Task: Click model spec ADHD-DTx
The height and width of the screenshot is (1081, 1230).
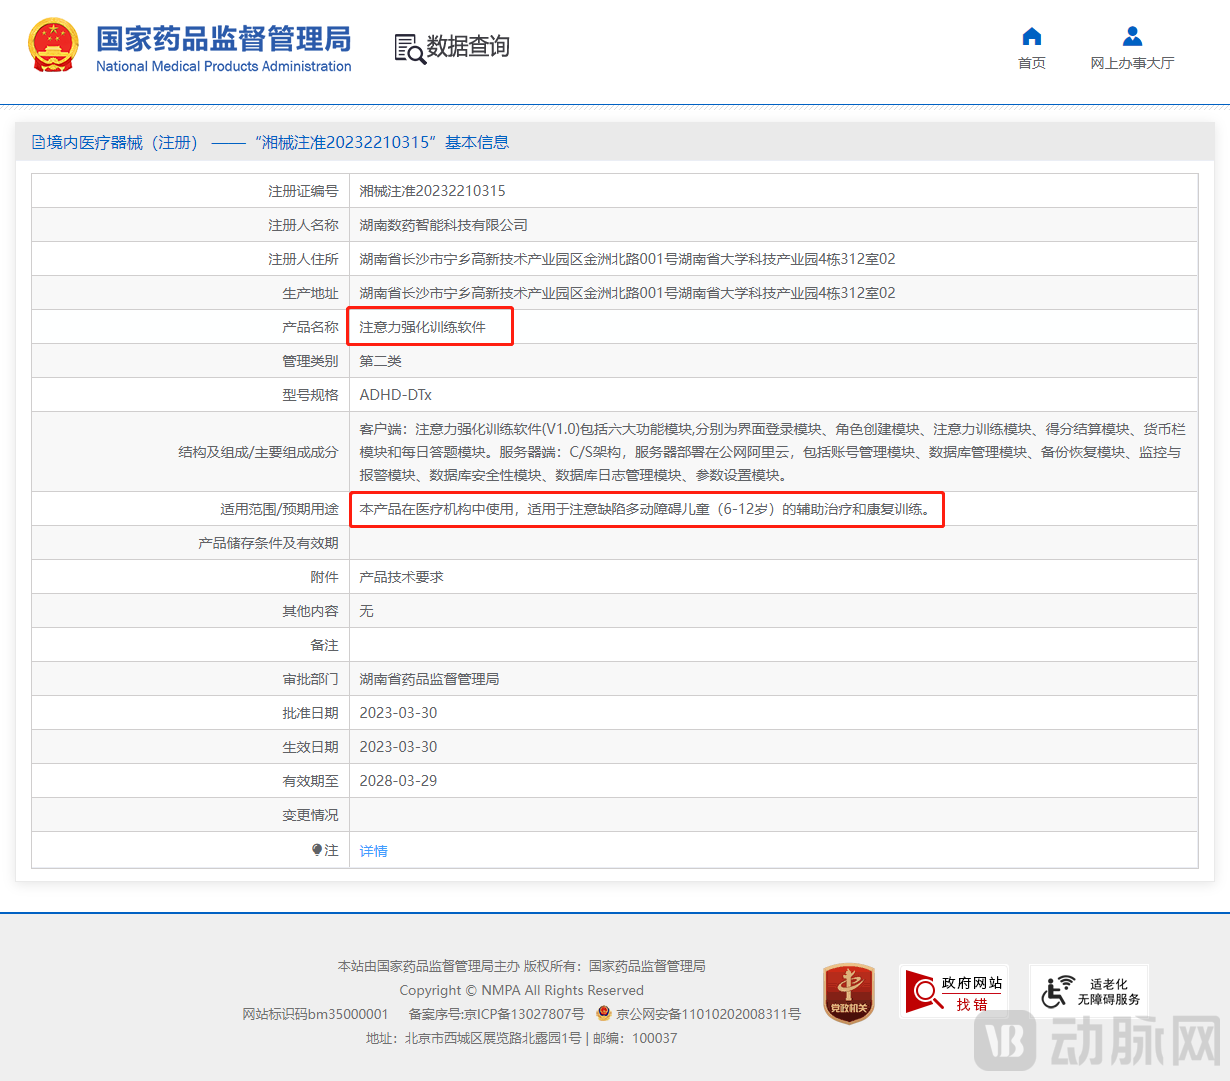Action: click(395, 395)
